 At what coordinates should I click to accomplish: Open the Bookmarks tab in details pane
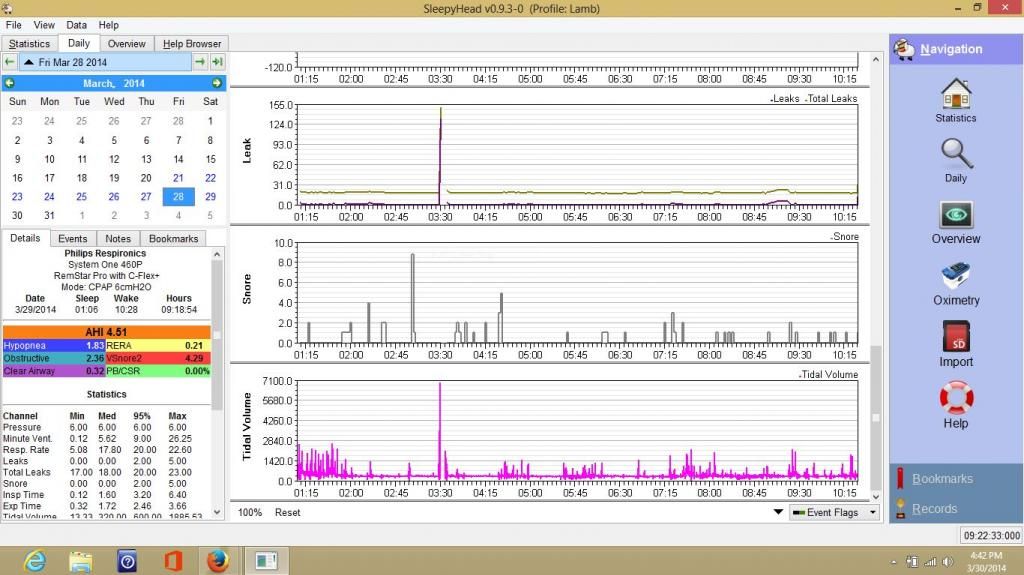point(173,238)
